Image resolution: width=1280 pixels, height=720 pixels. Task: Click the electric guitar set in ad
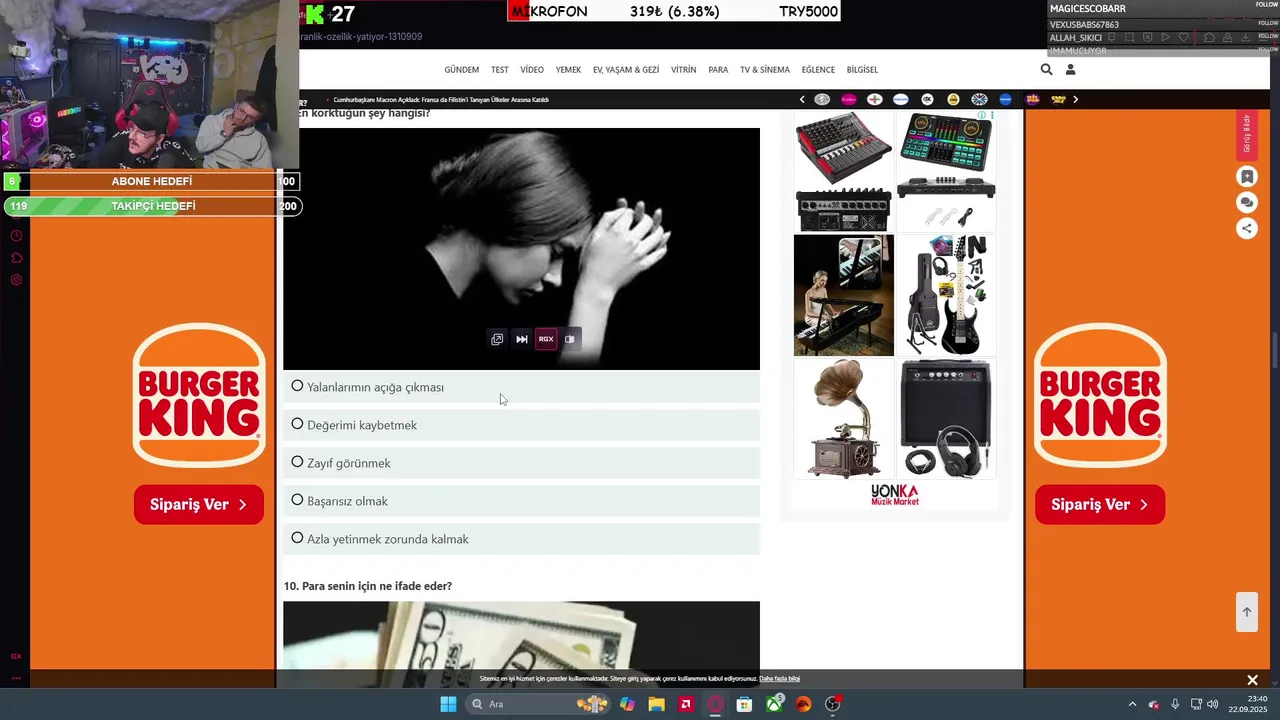coord(946,295)
